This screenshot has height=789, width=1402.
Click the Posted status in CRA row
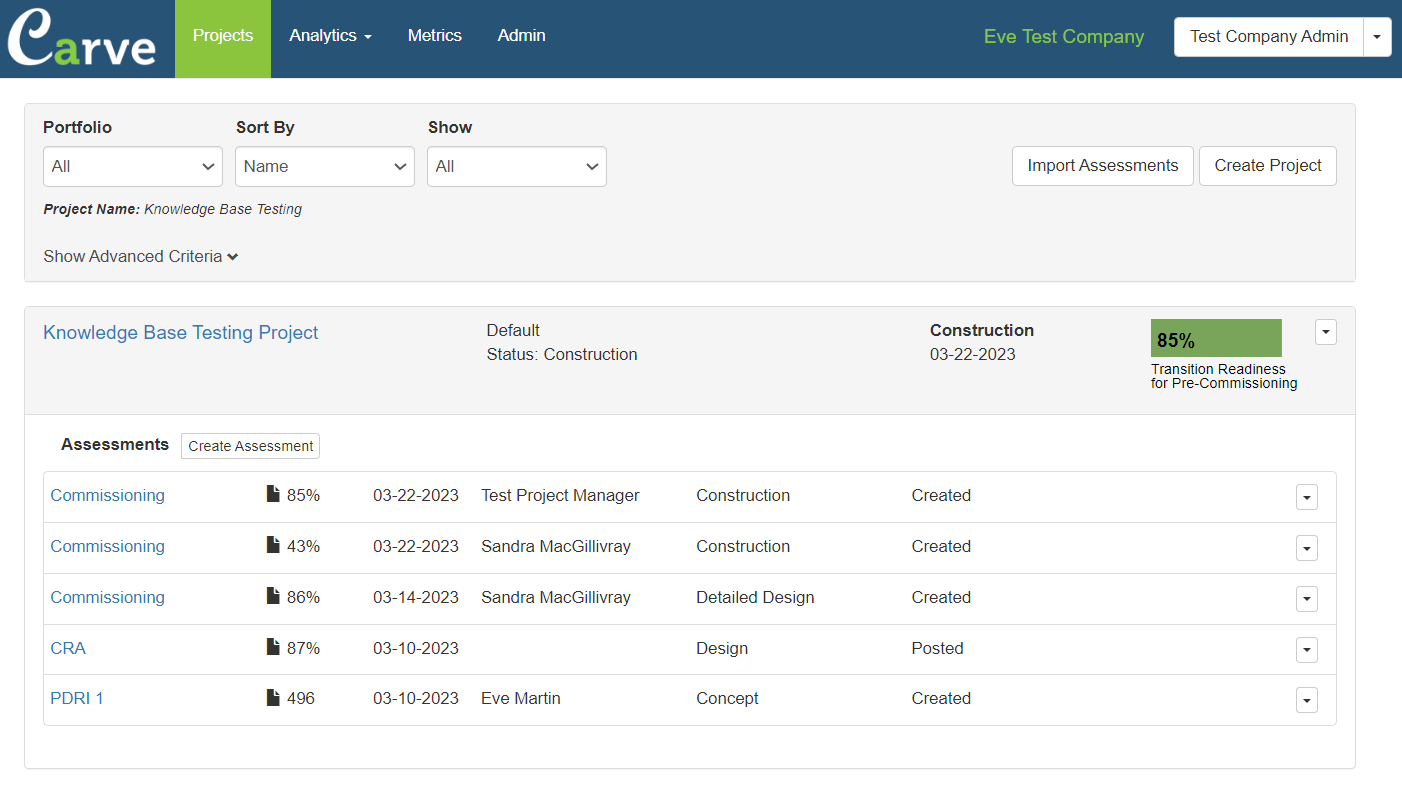pos(938,649)
